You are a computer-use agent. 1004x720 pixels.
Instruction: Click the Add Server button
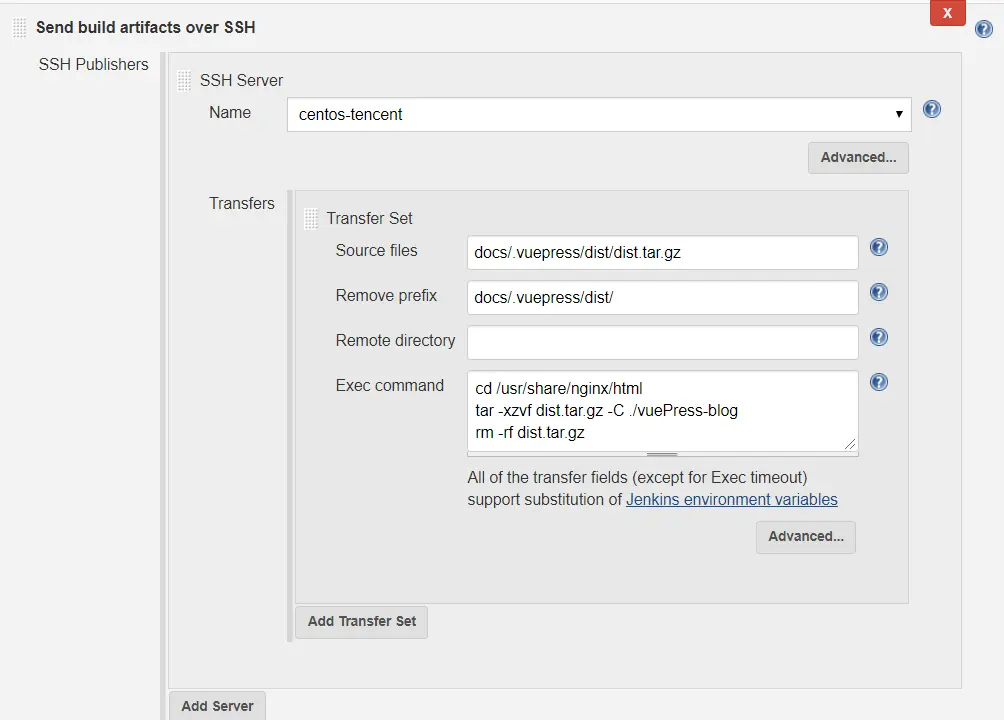217,706
